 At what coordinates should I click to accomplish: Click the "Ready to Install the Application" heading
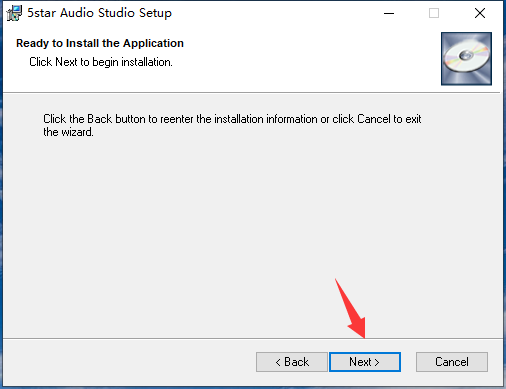pos(100,43)
